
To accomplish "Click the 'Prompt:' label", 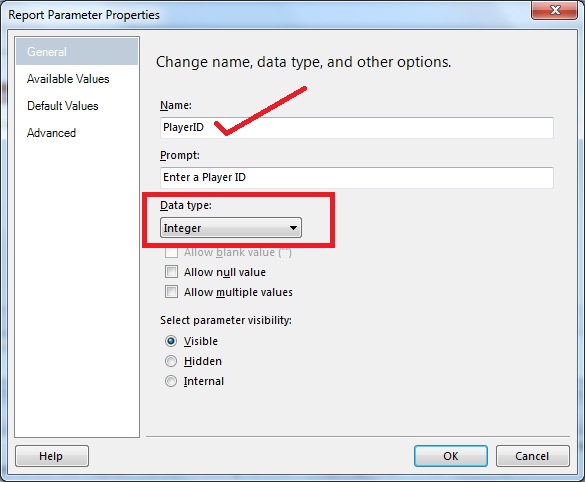I will [180, 155].
